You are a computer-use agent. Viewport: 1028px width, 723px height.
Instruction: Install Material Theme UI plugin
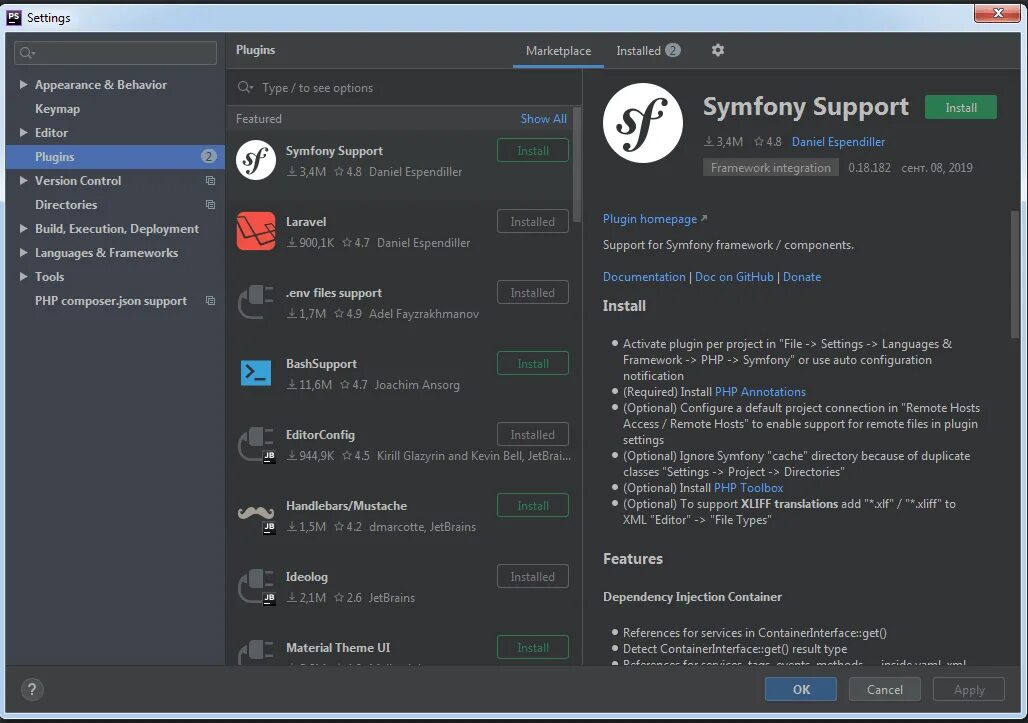click(532, 648)
